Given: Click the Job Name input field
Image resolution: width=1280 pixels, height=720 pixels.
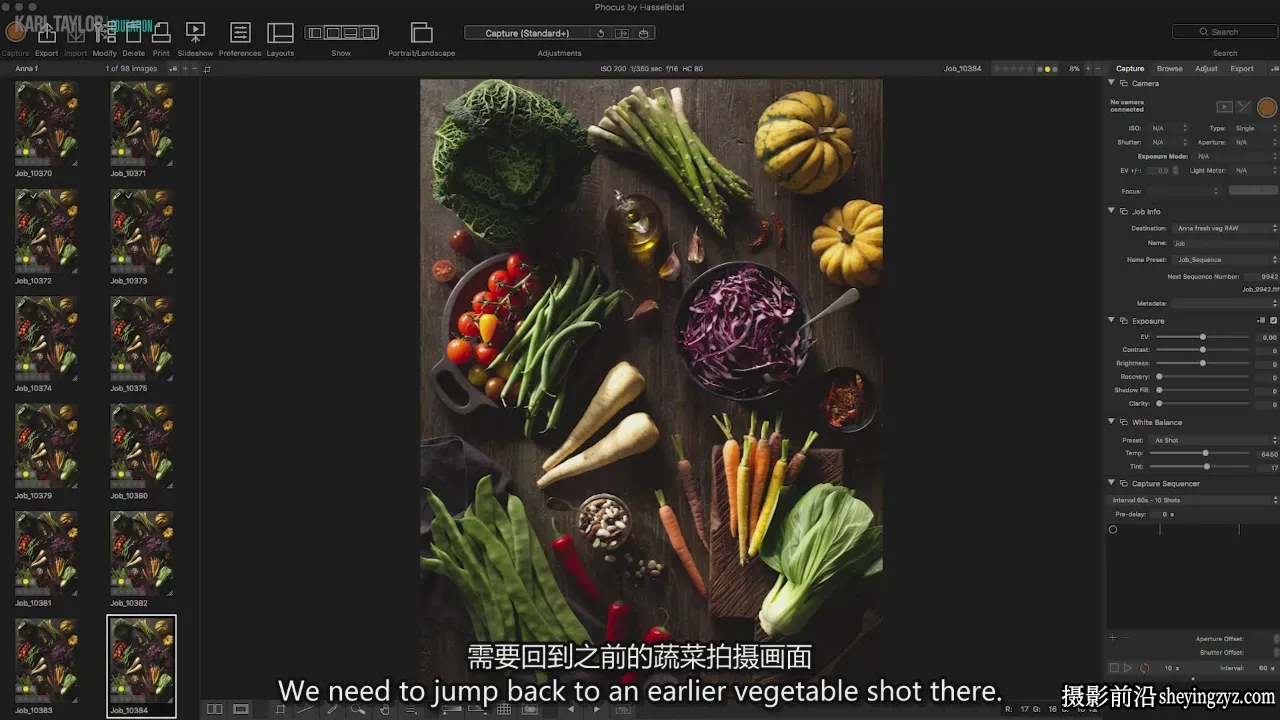Looking at the screenshot, I should (1224, 243).
